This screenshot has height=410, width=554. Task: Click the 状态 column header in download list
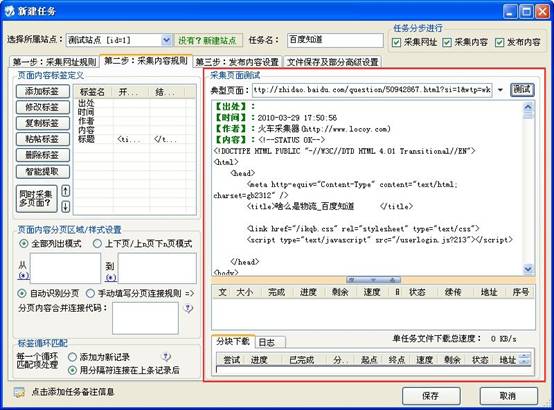(418, 292)
